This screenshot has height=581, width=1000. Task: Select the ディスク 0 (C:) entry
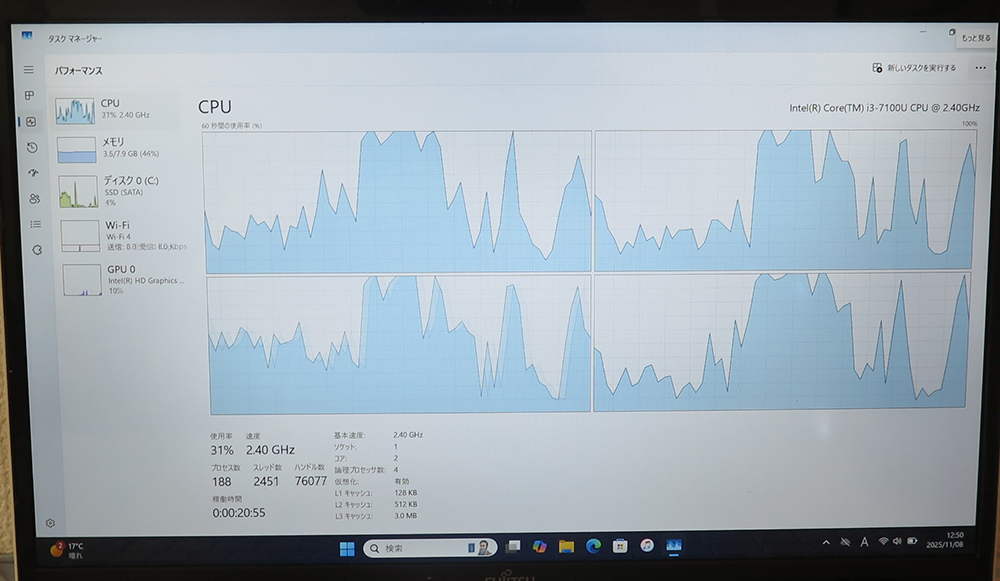pyautogui.click(x=121, y=191)
